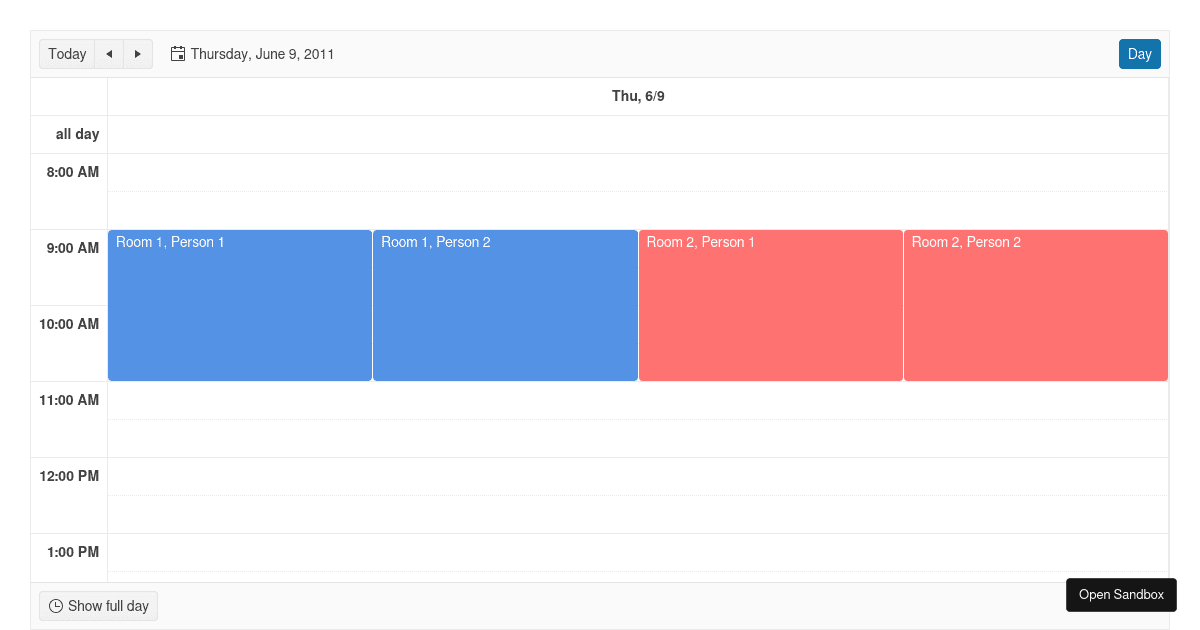Open the Thursday, June 9, 2011 date selector
Image resolution: width=1200 pixels, height=630 pixels.
(262, 54)
